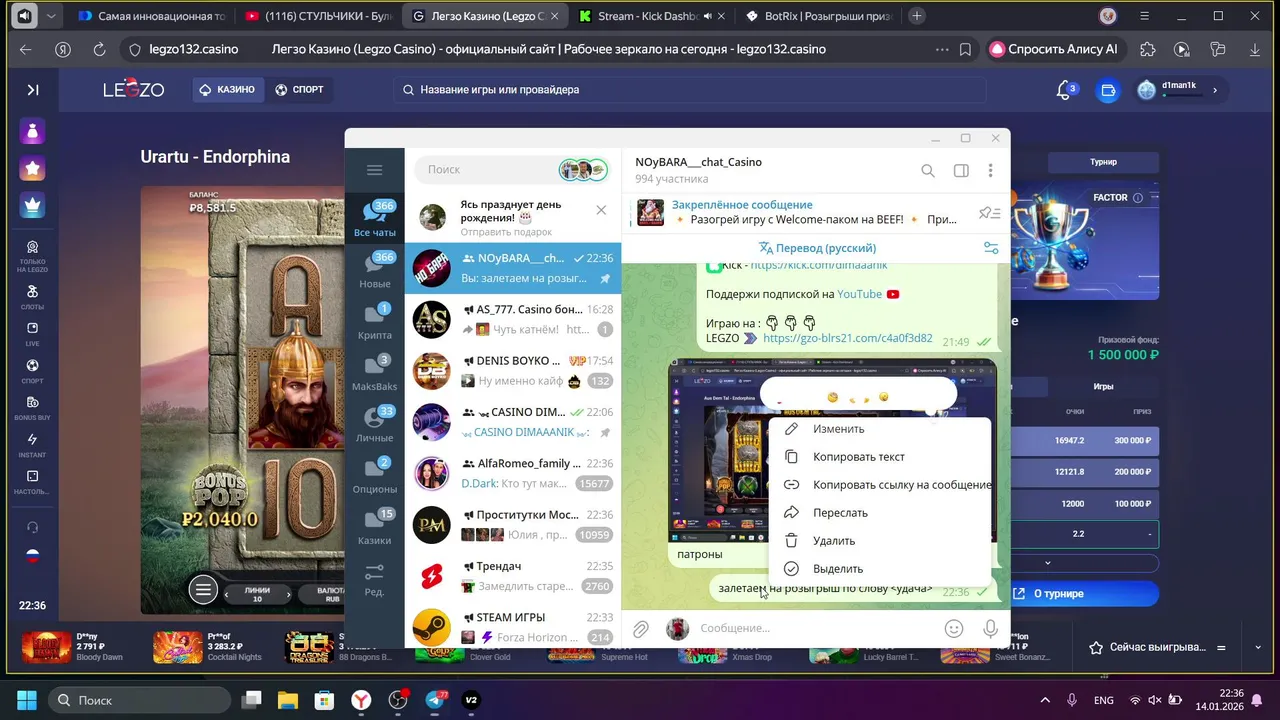
Task: Attach a file with paperclip icon
Action: point(640,628)
